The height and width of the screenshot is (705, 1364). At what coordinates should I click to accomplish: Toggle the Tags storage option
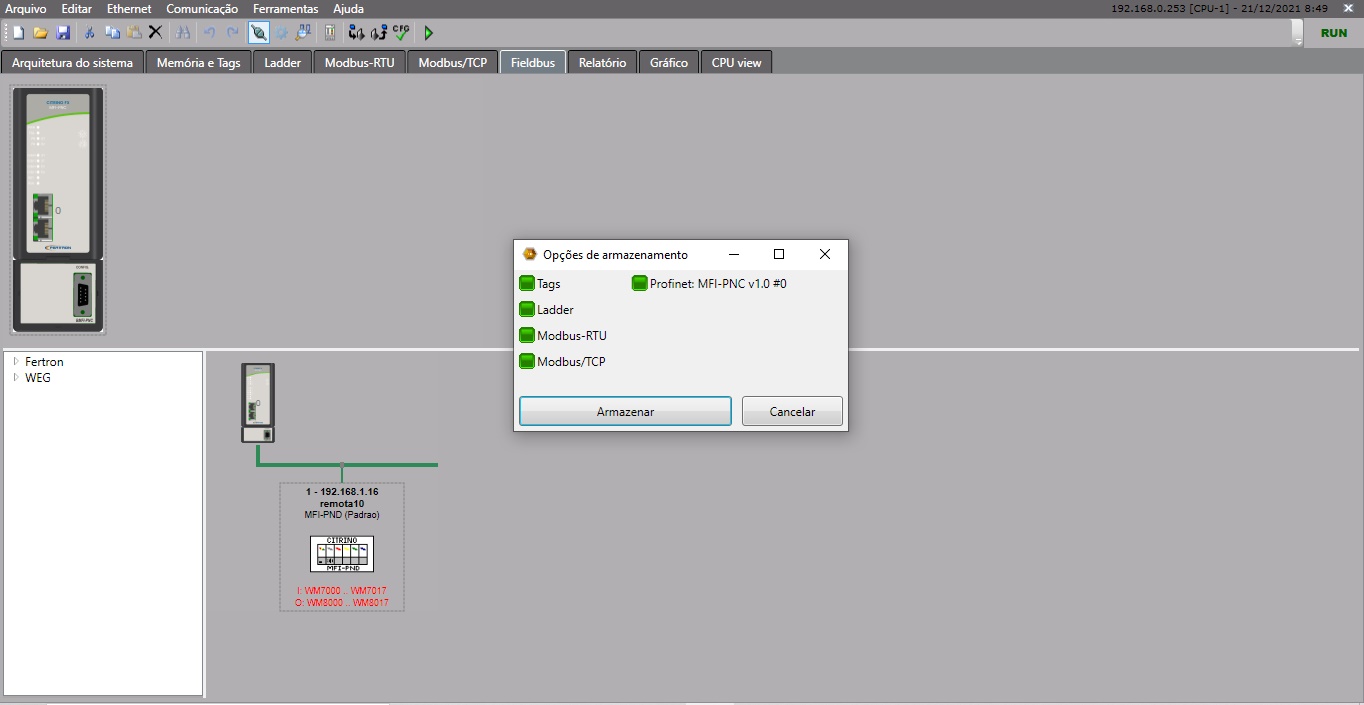(527, 284)
